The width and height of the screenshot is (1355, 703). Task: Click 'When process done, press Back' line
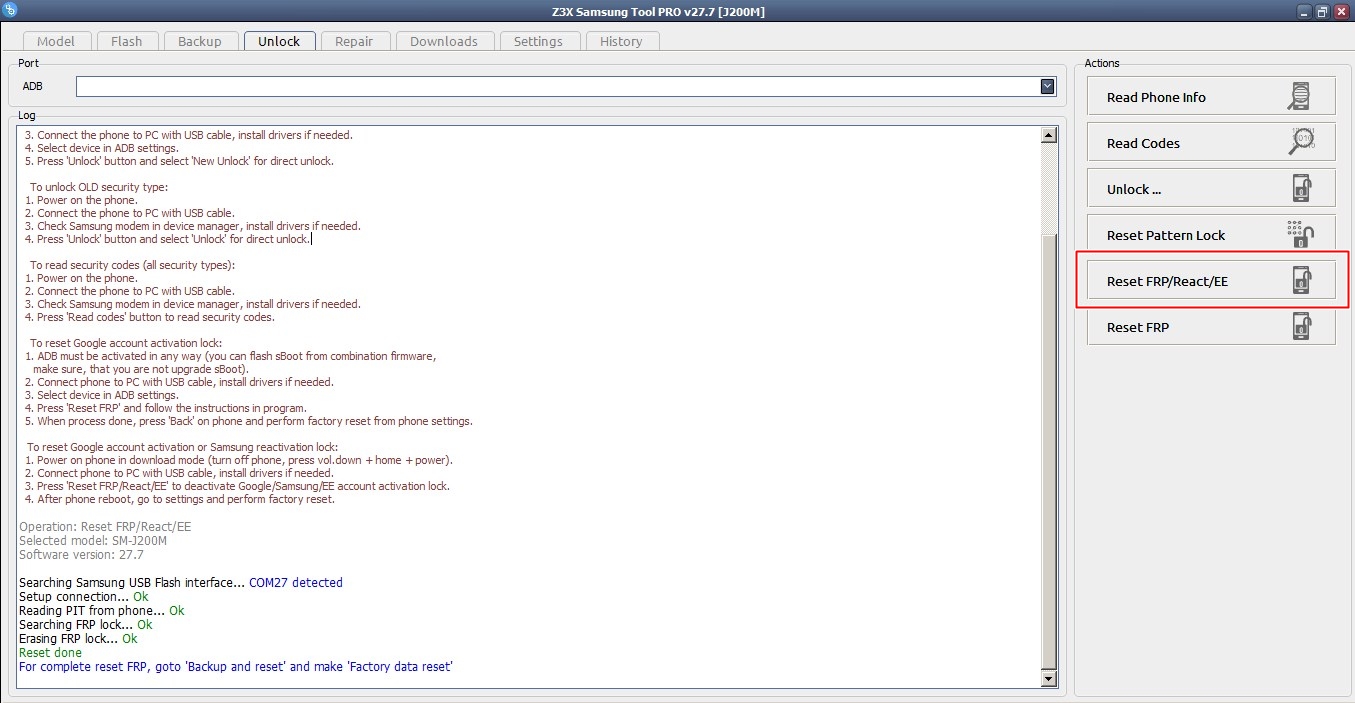coord(248,421)
